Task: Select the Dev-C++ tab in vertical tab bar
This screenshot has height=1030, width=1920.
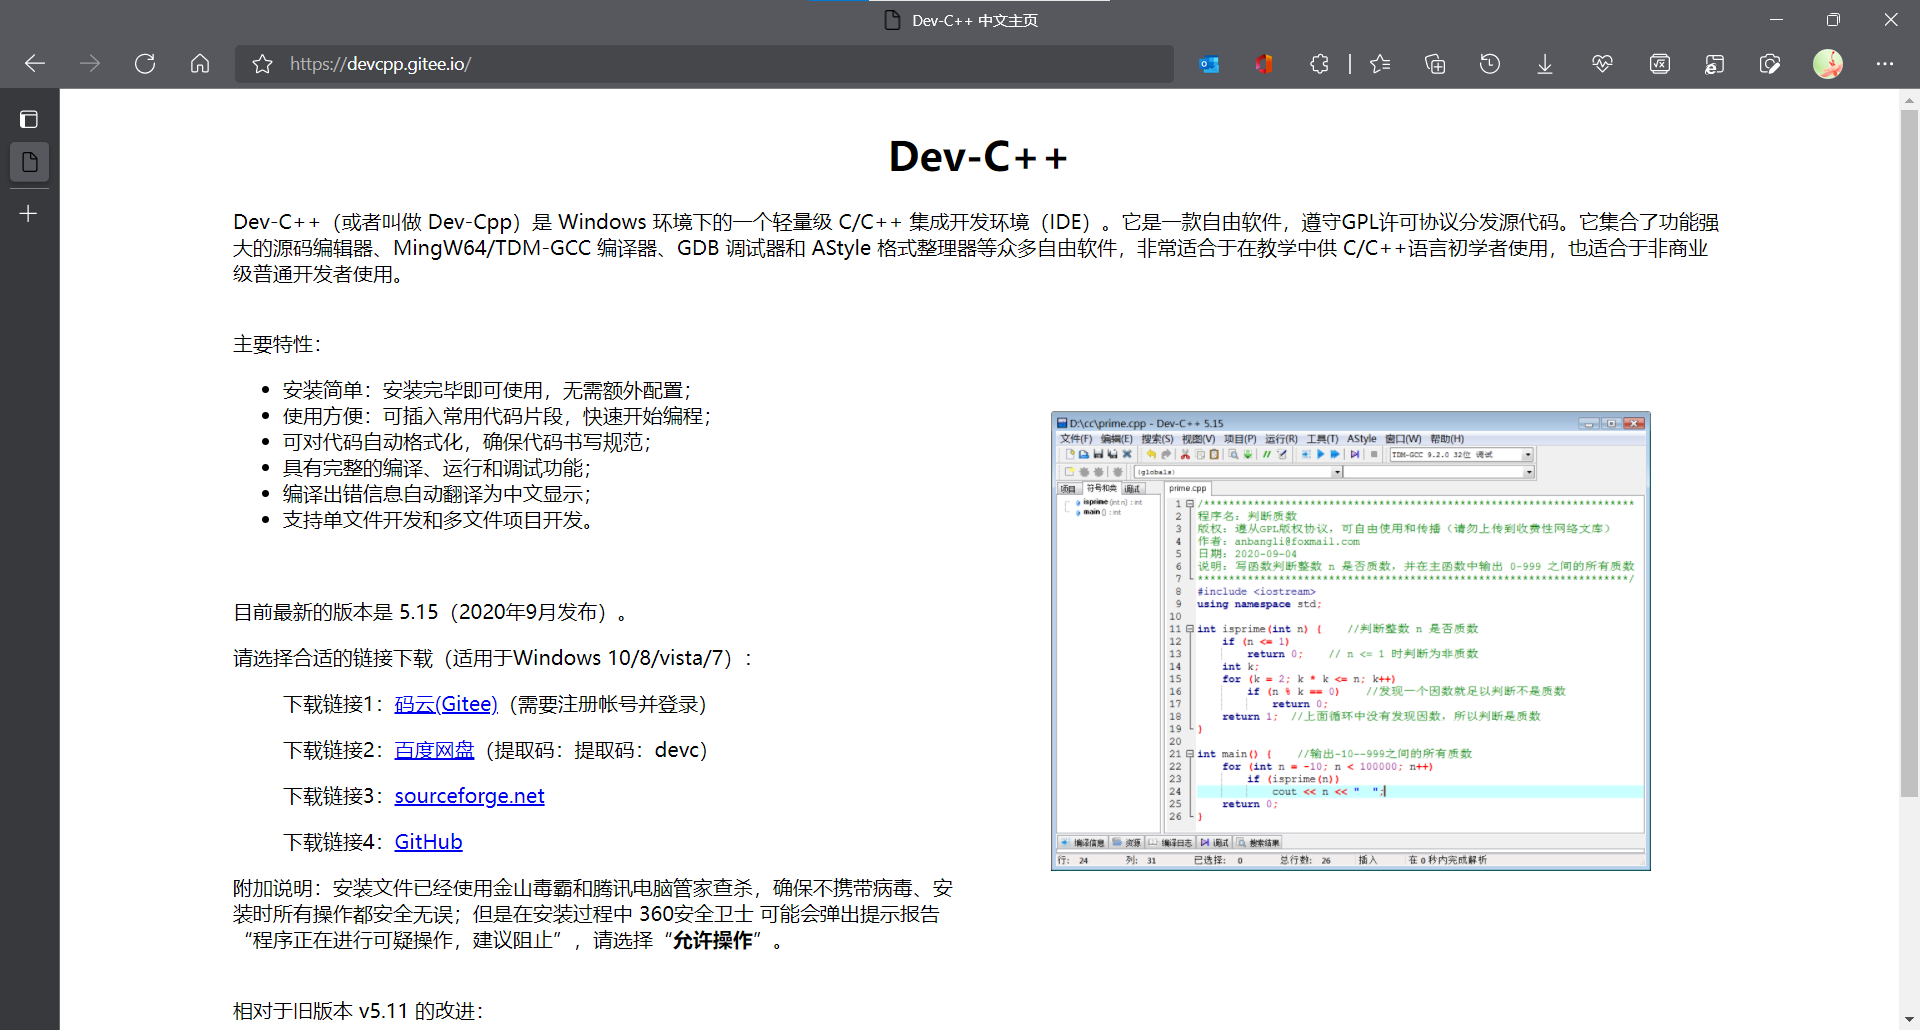Action: 29,162
